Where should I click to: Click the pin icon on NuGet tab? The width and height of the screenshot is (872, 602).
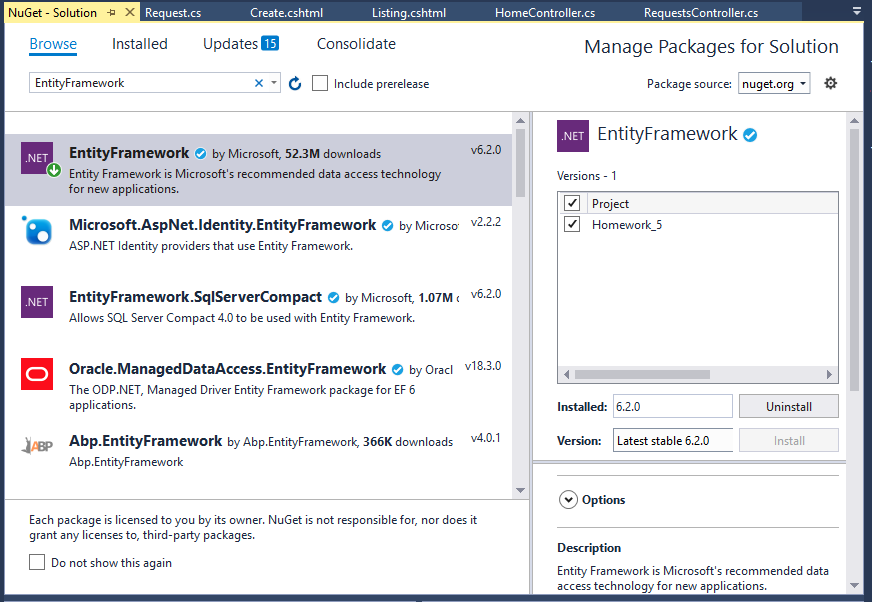112,12
